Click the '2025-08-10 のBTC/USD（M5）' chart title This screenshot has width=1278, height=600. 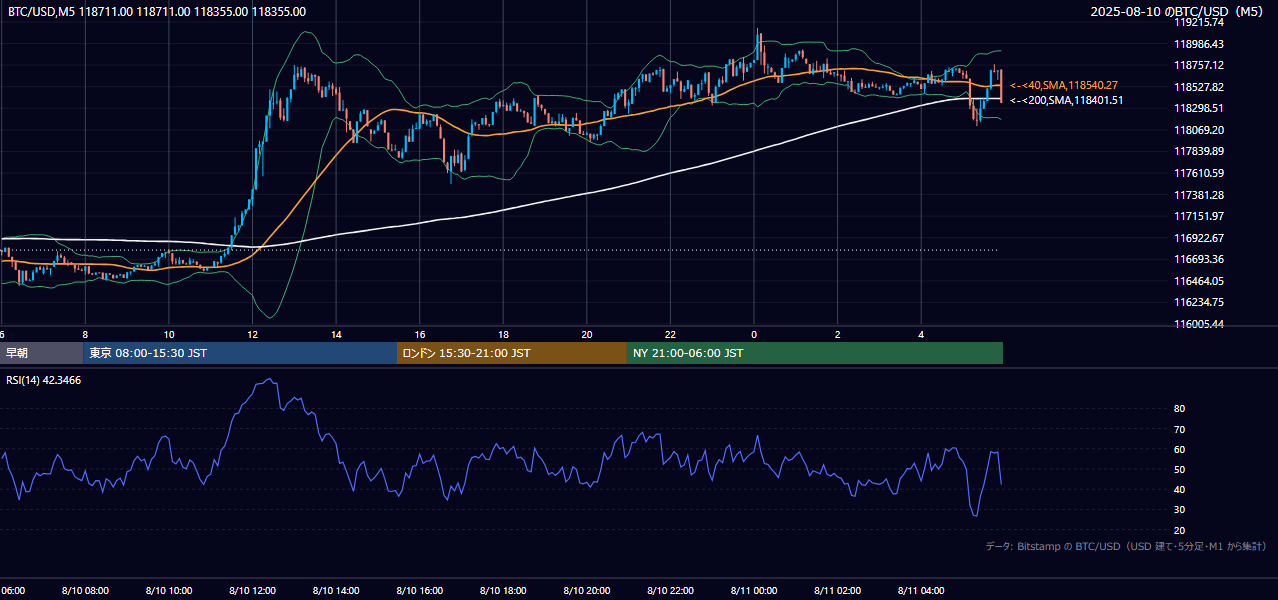[x=1179, y=12]
